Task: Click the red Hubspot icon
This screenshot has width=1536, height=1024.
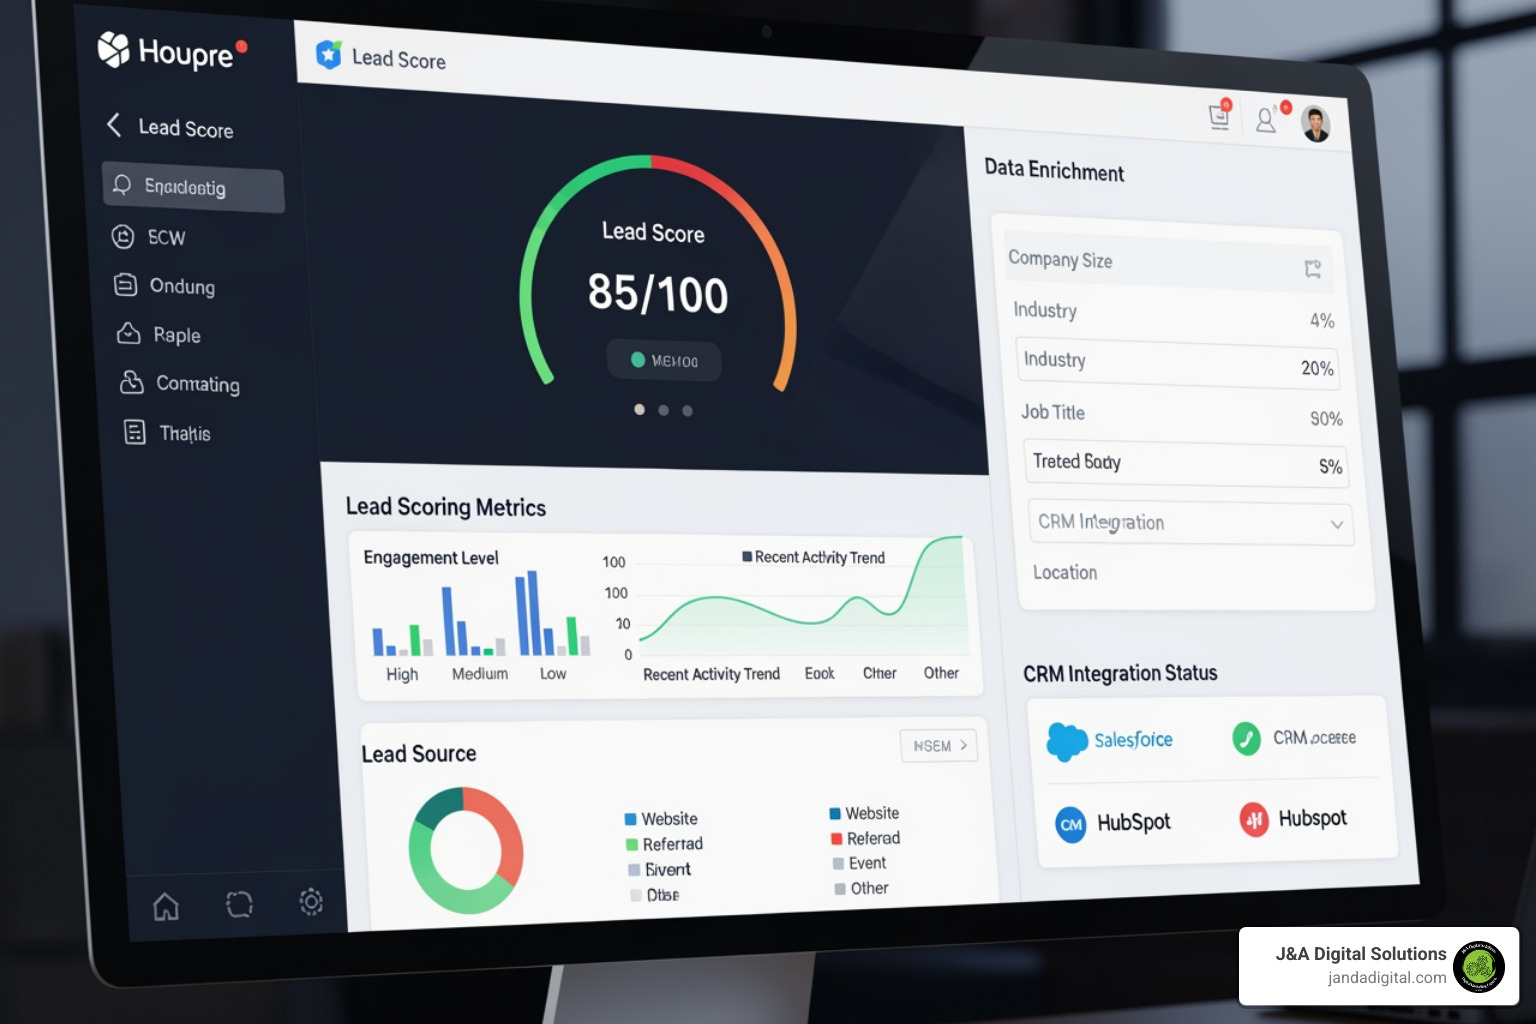Action: pyautogui.click(x=1254, y=820)
